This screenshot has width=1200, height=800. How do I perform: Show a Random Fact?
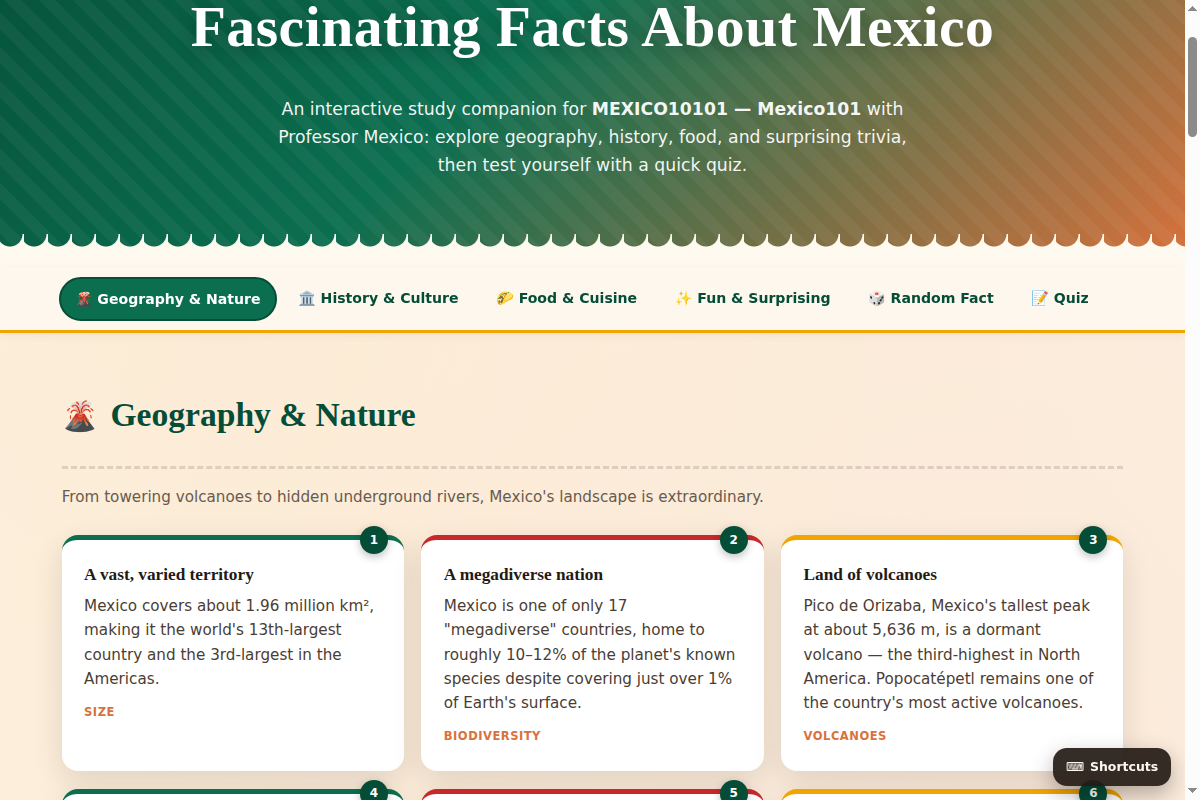(931, 298)
